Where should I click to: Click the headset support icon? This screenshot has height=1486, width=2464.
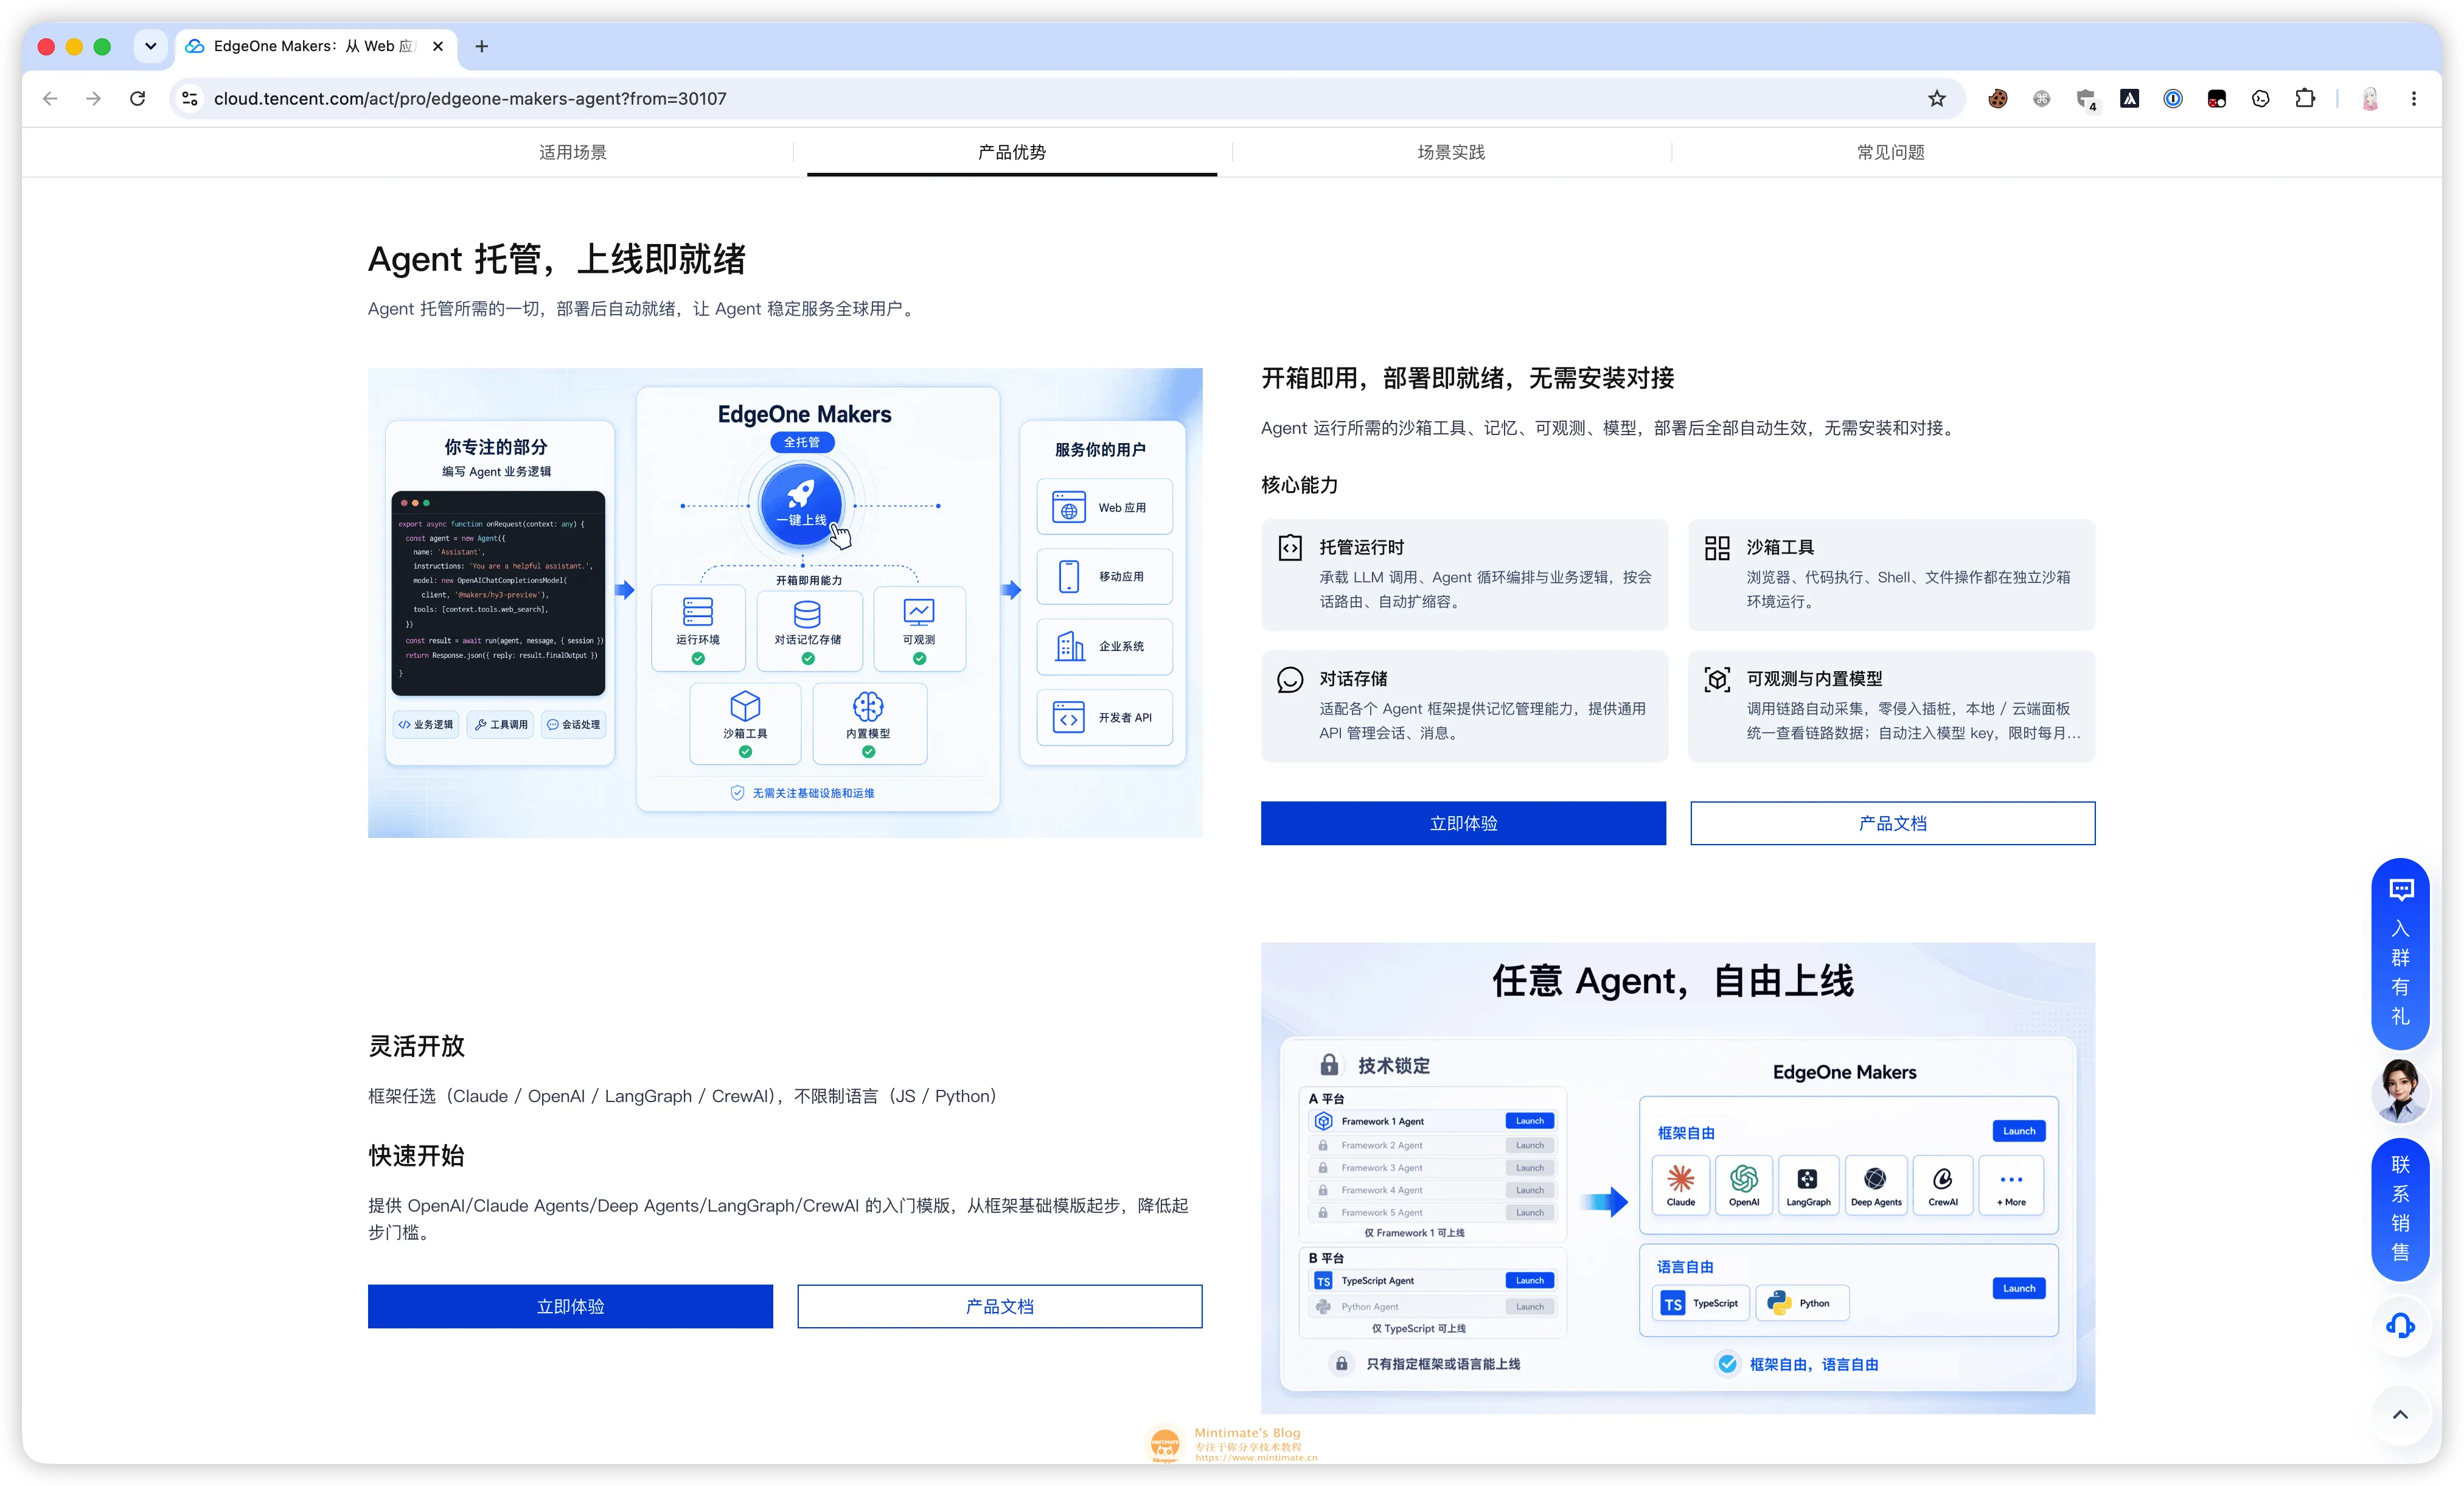[x=2400, y=1326]
